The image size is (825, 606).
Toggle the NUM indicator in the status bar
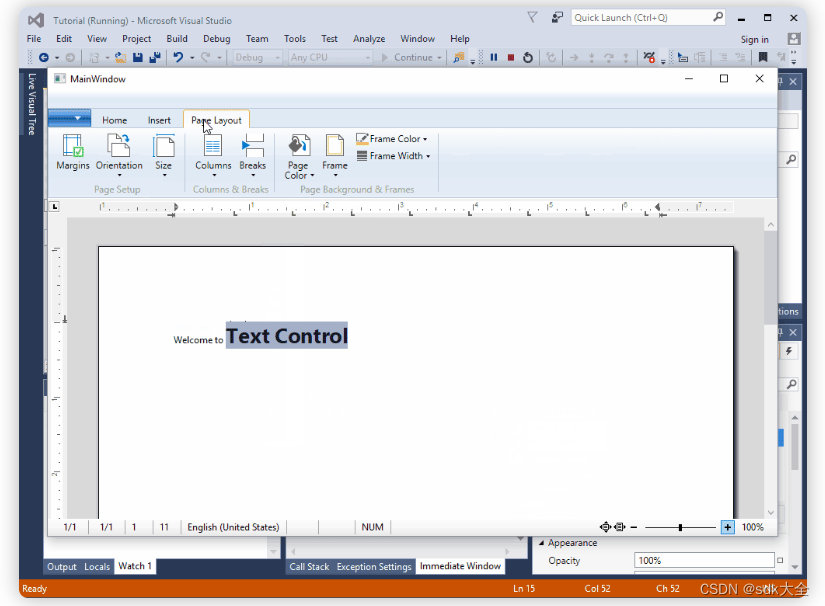(372, 527)
